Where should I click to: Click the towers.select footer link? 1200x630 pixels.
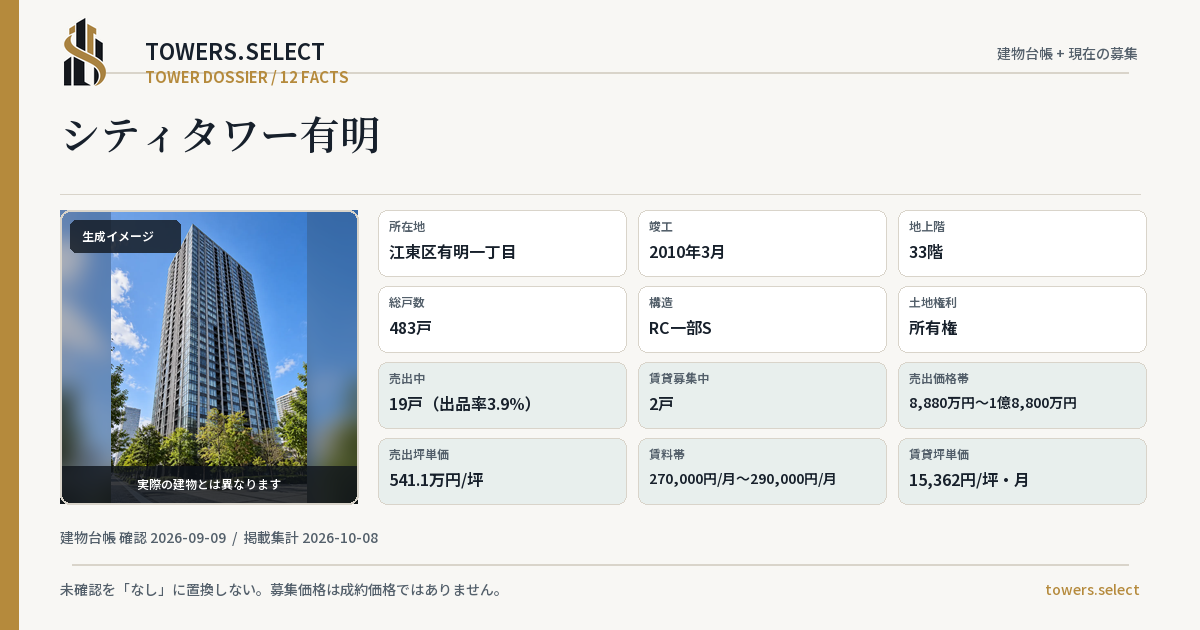click(1092, 590)
